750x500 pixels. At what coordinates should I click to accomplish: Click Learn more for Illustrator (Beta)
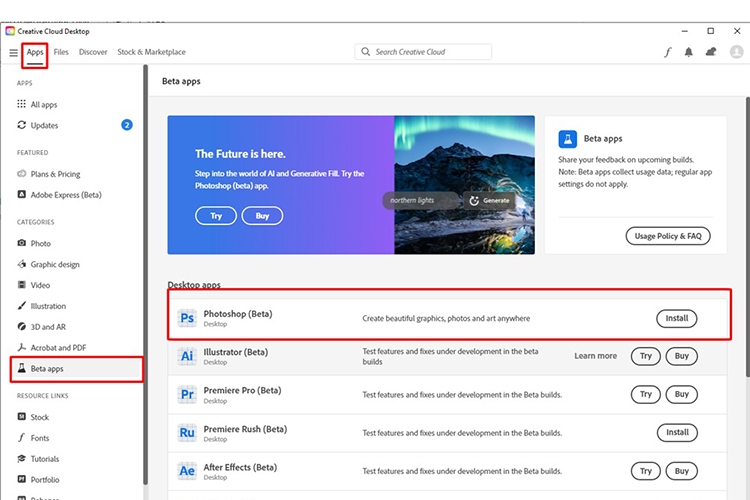pyautogui.click(x=596, y=356)
